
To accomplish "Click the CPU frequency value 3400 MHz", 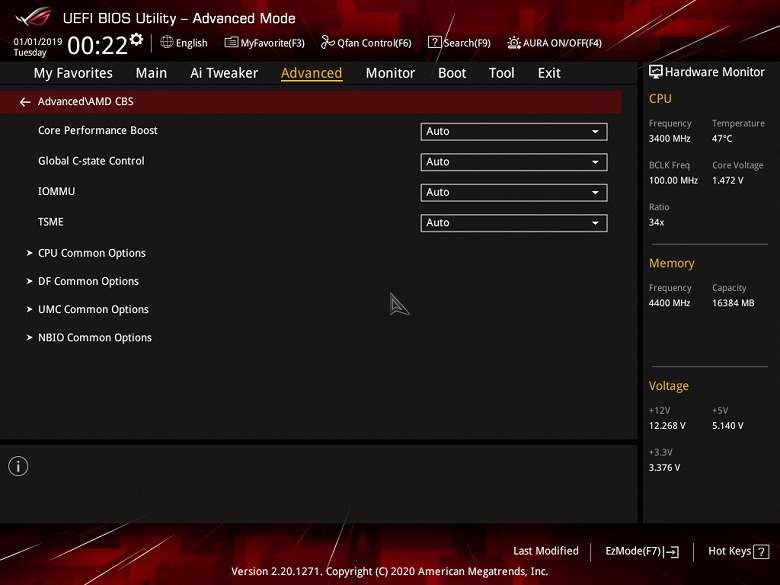I will (669, 139).
